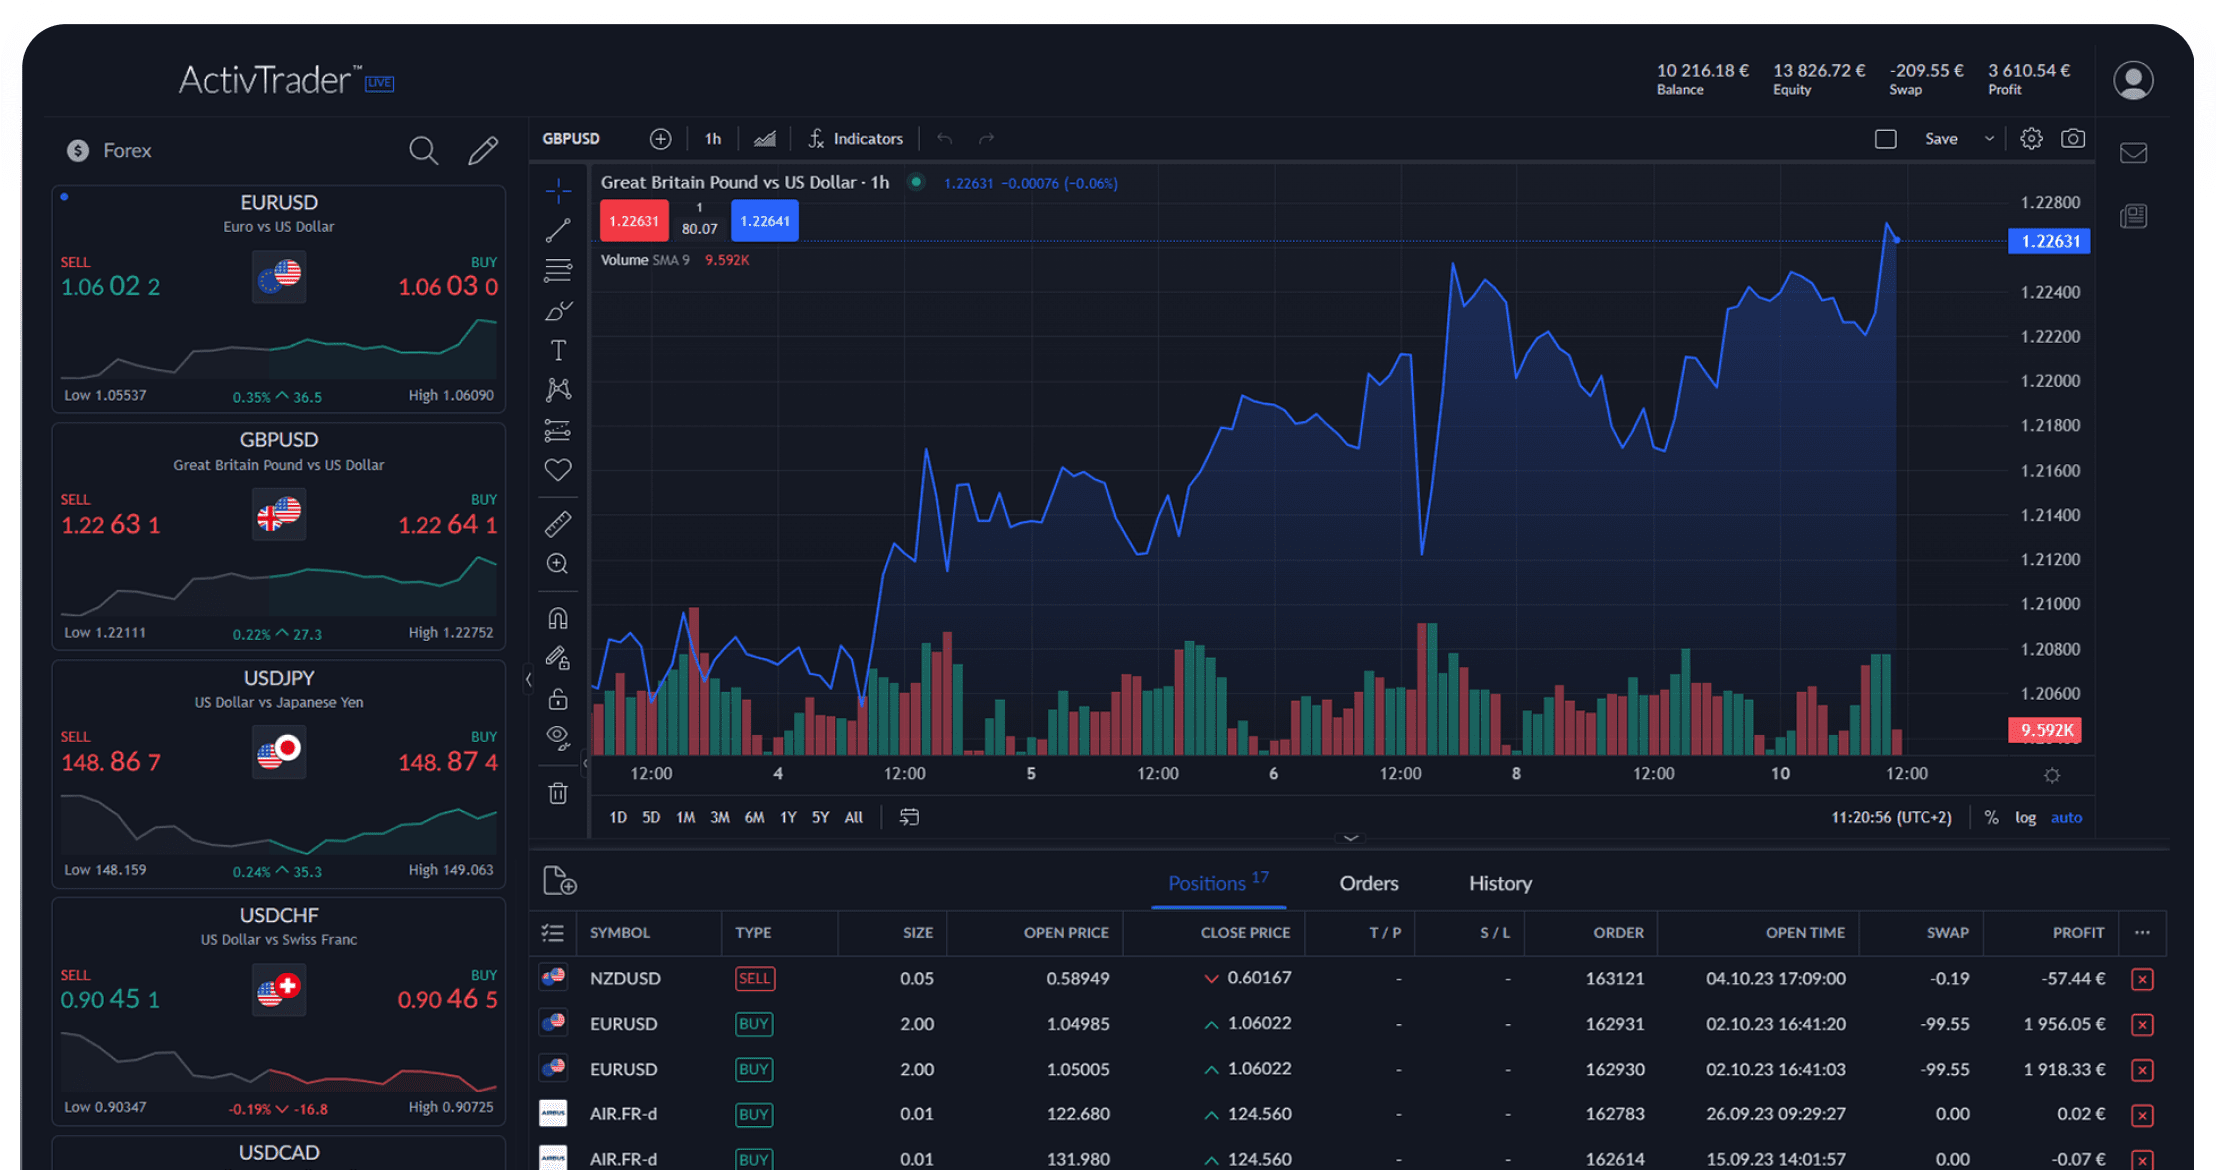The width and height of the screenshot is (2218, 1170).
Task: Select the forecast position tool
Action: pyautogui.click(x=558, y=430)
